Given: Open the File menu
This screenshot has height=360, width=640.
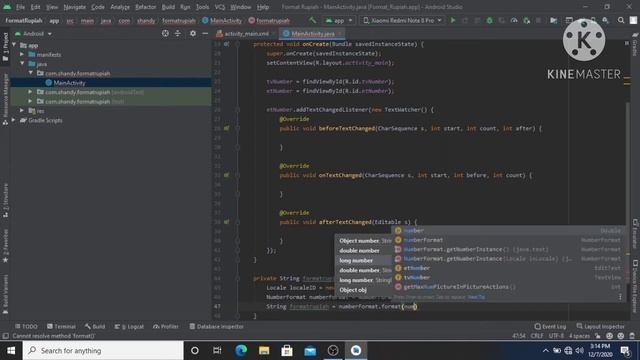Looking at the screenshot, I should [20, 7].
